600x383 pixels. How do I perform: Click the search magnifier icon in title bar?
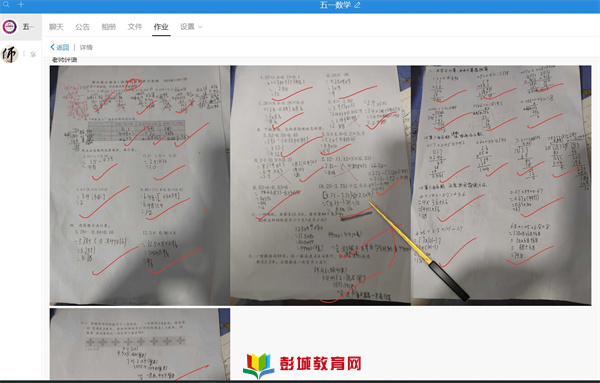(6, 5)
